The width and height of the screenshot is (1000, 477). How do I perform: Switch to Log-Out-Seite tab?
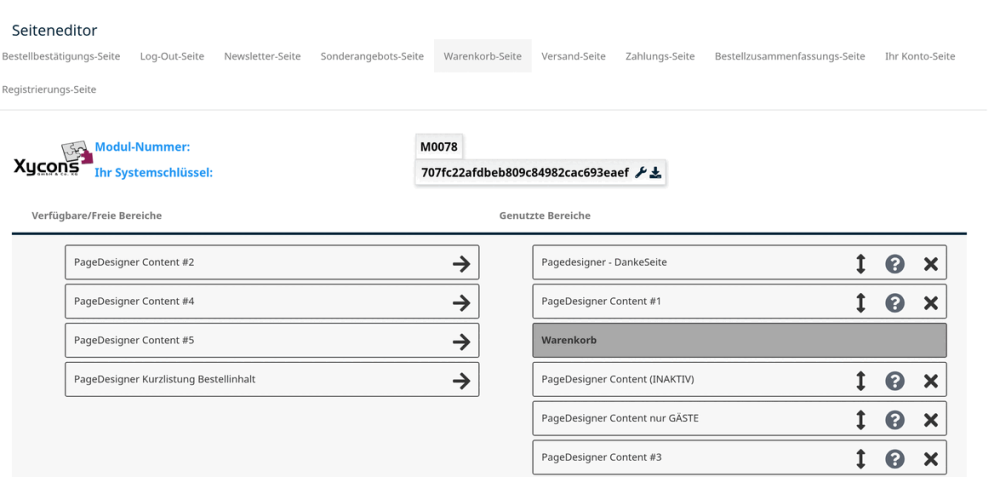(172, 56)
